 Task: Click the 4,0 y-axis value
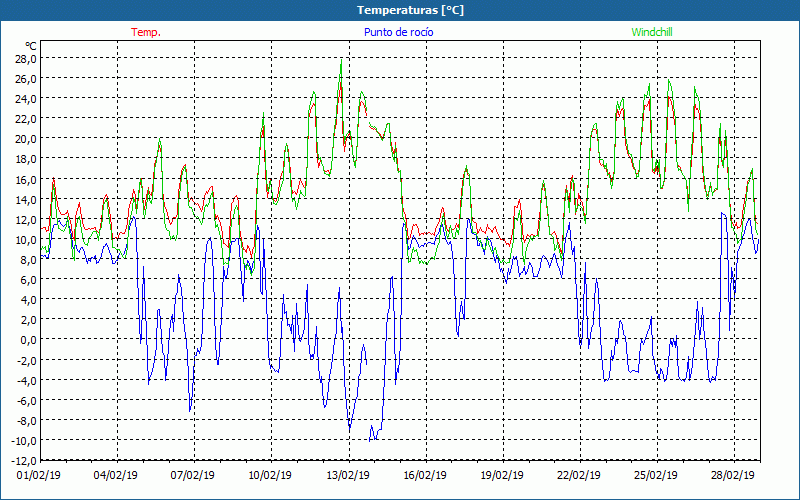pyautogui.click(x=28, y=299)
